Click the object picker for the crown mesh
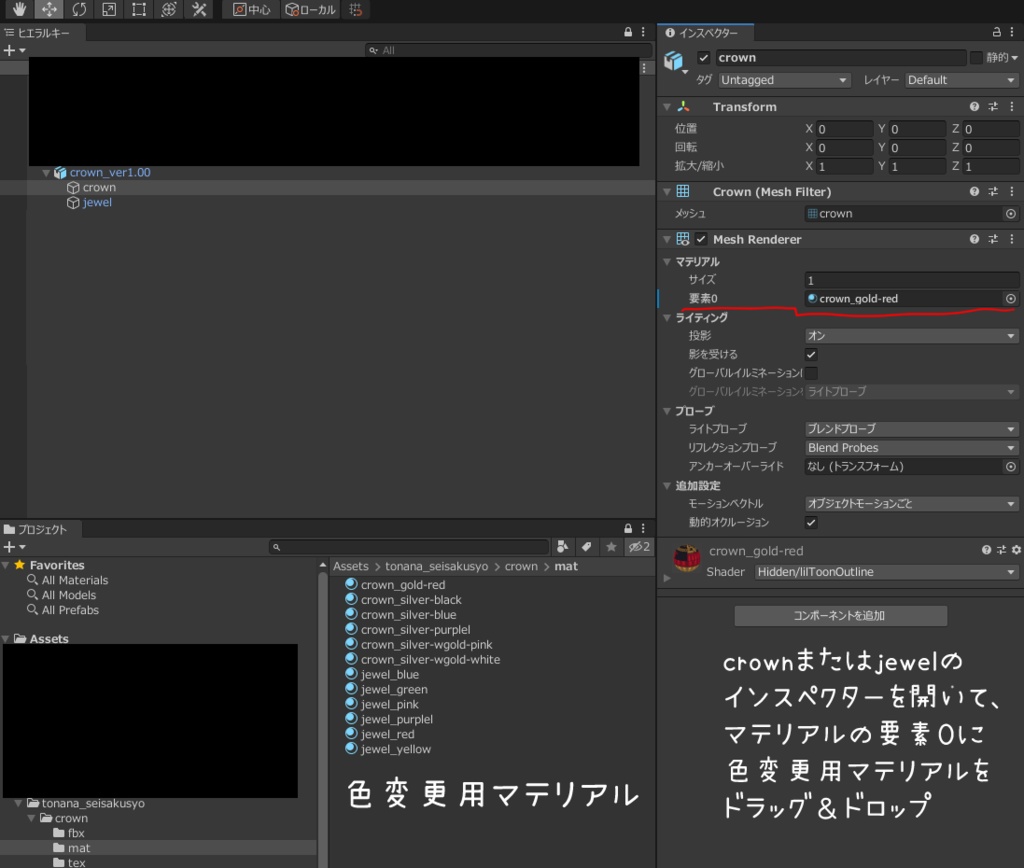This screenshot has height=868, width=1024. 1010,214
